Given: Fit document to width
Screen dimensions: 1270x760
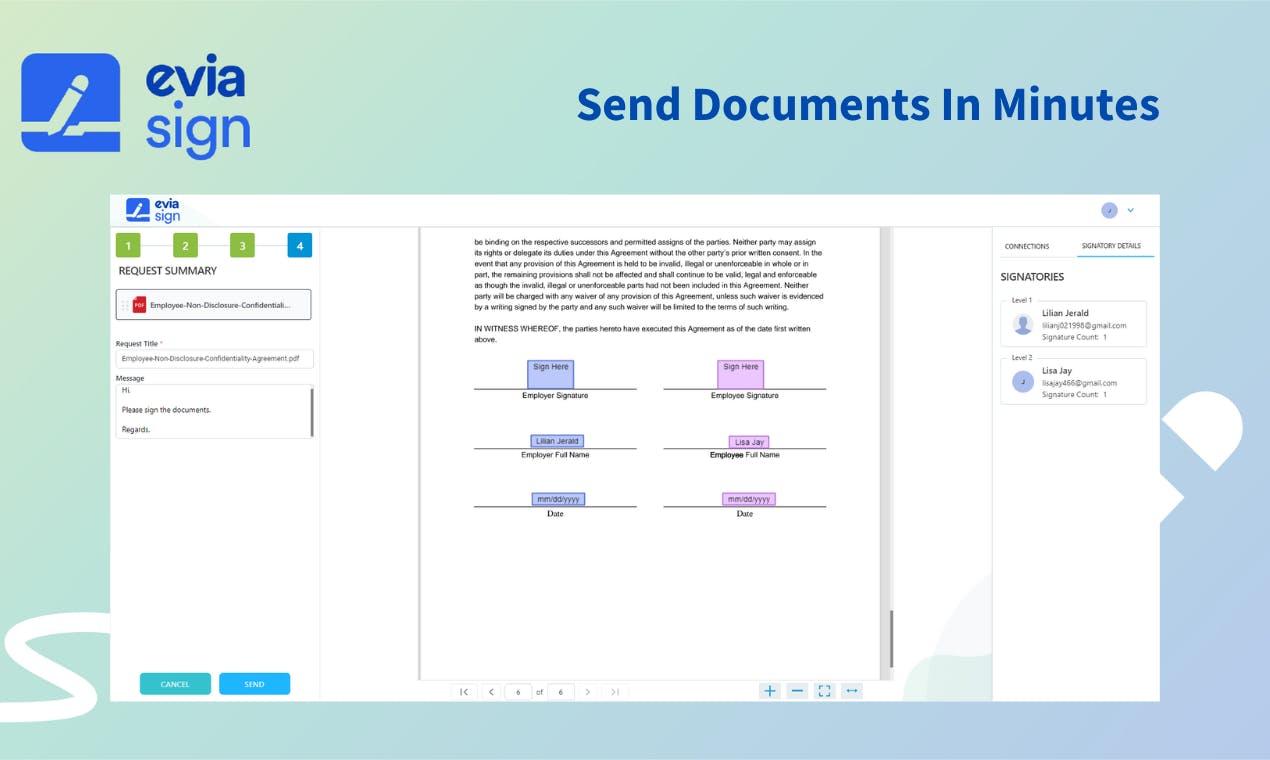Looking at the screenshot, I should (852, 691).
